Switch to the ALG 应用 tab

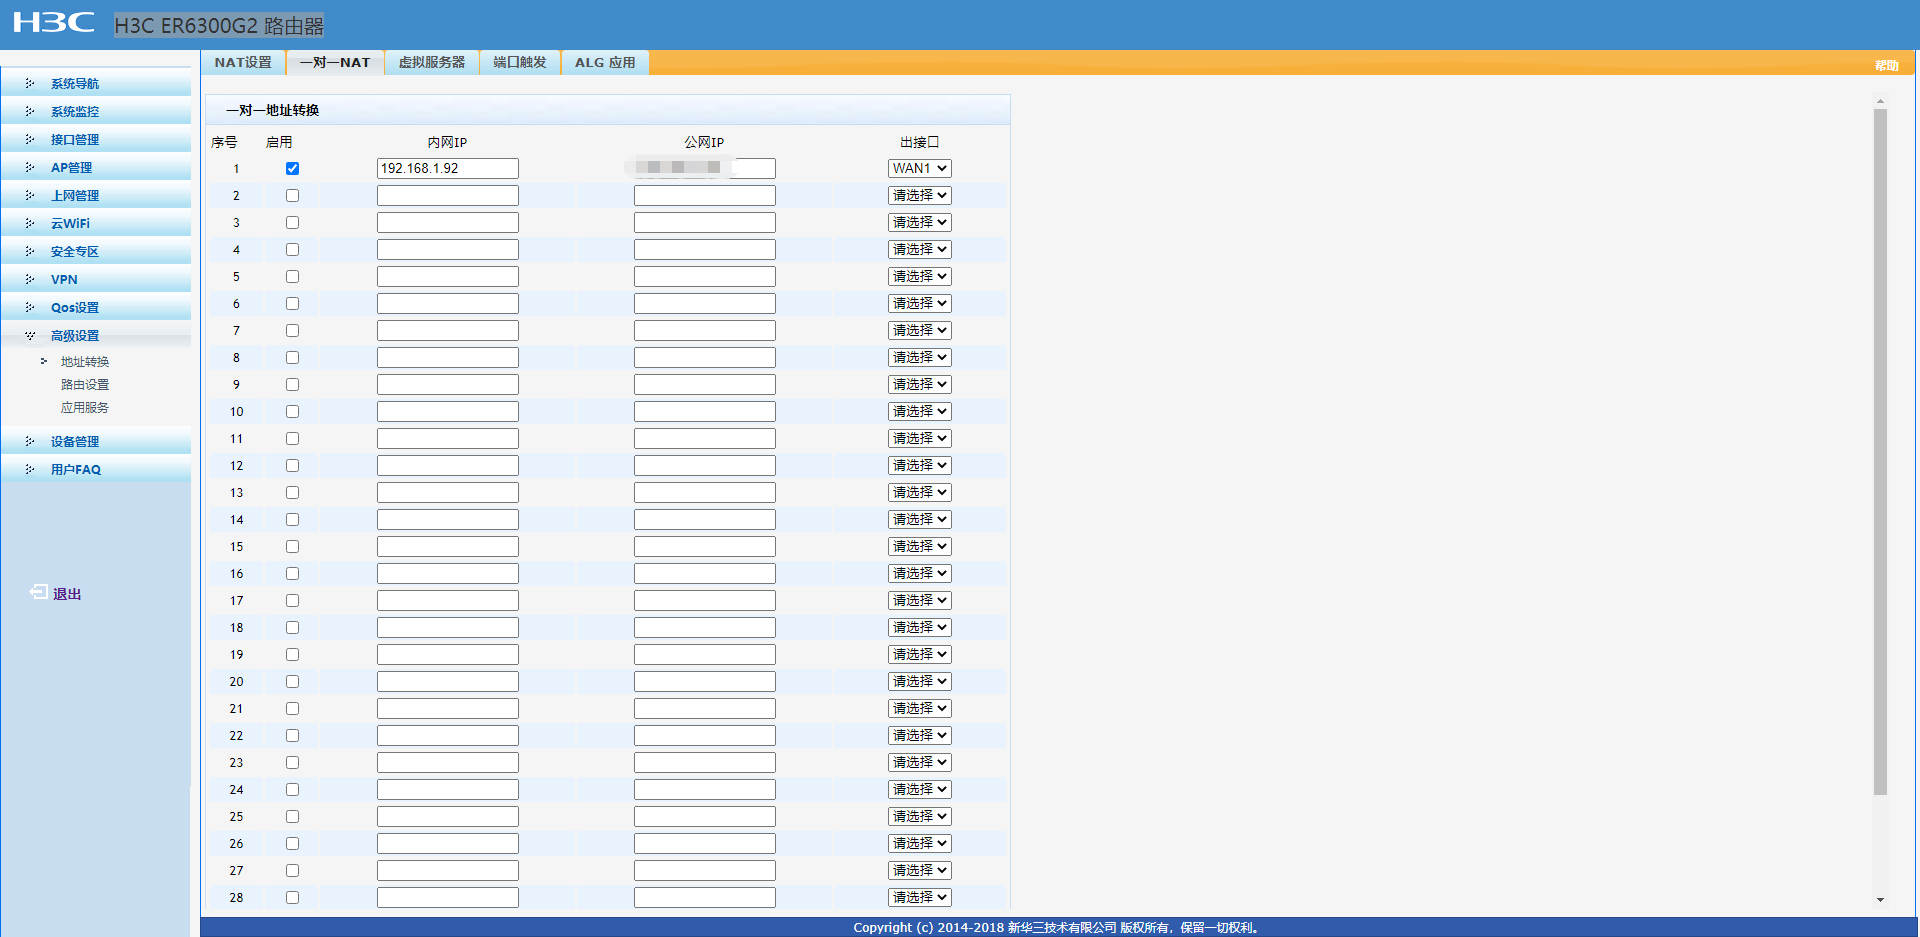(605, 62)
